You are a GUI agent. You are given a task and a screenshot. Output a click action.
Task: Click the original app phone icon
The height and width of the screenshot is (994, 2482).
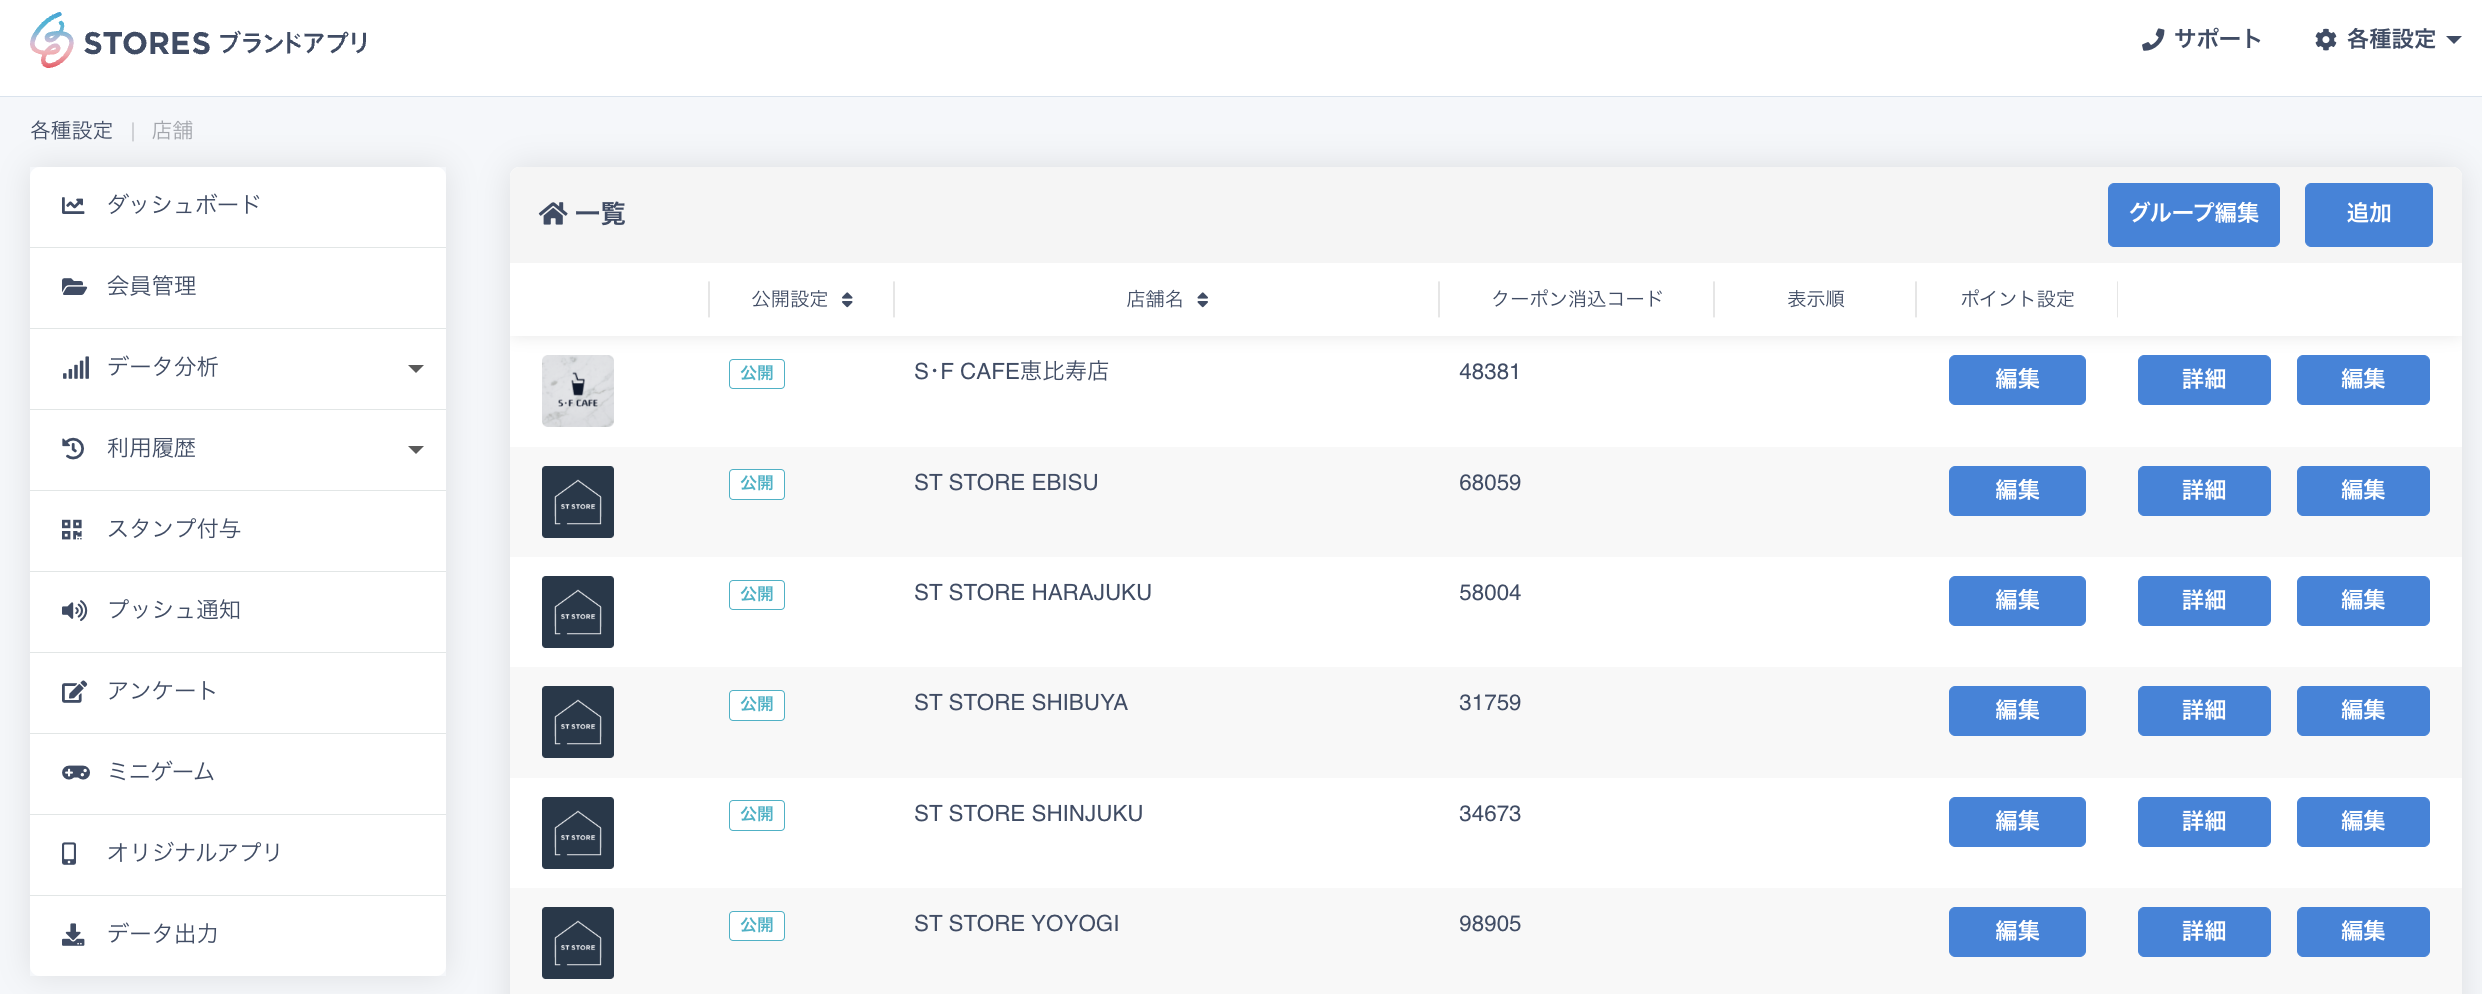(x=69, y=853)
